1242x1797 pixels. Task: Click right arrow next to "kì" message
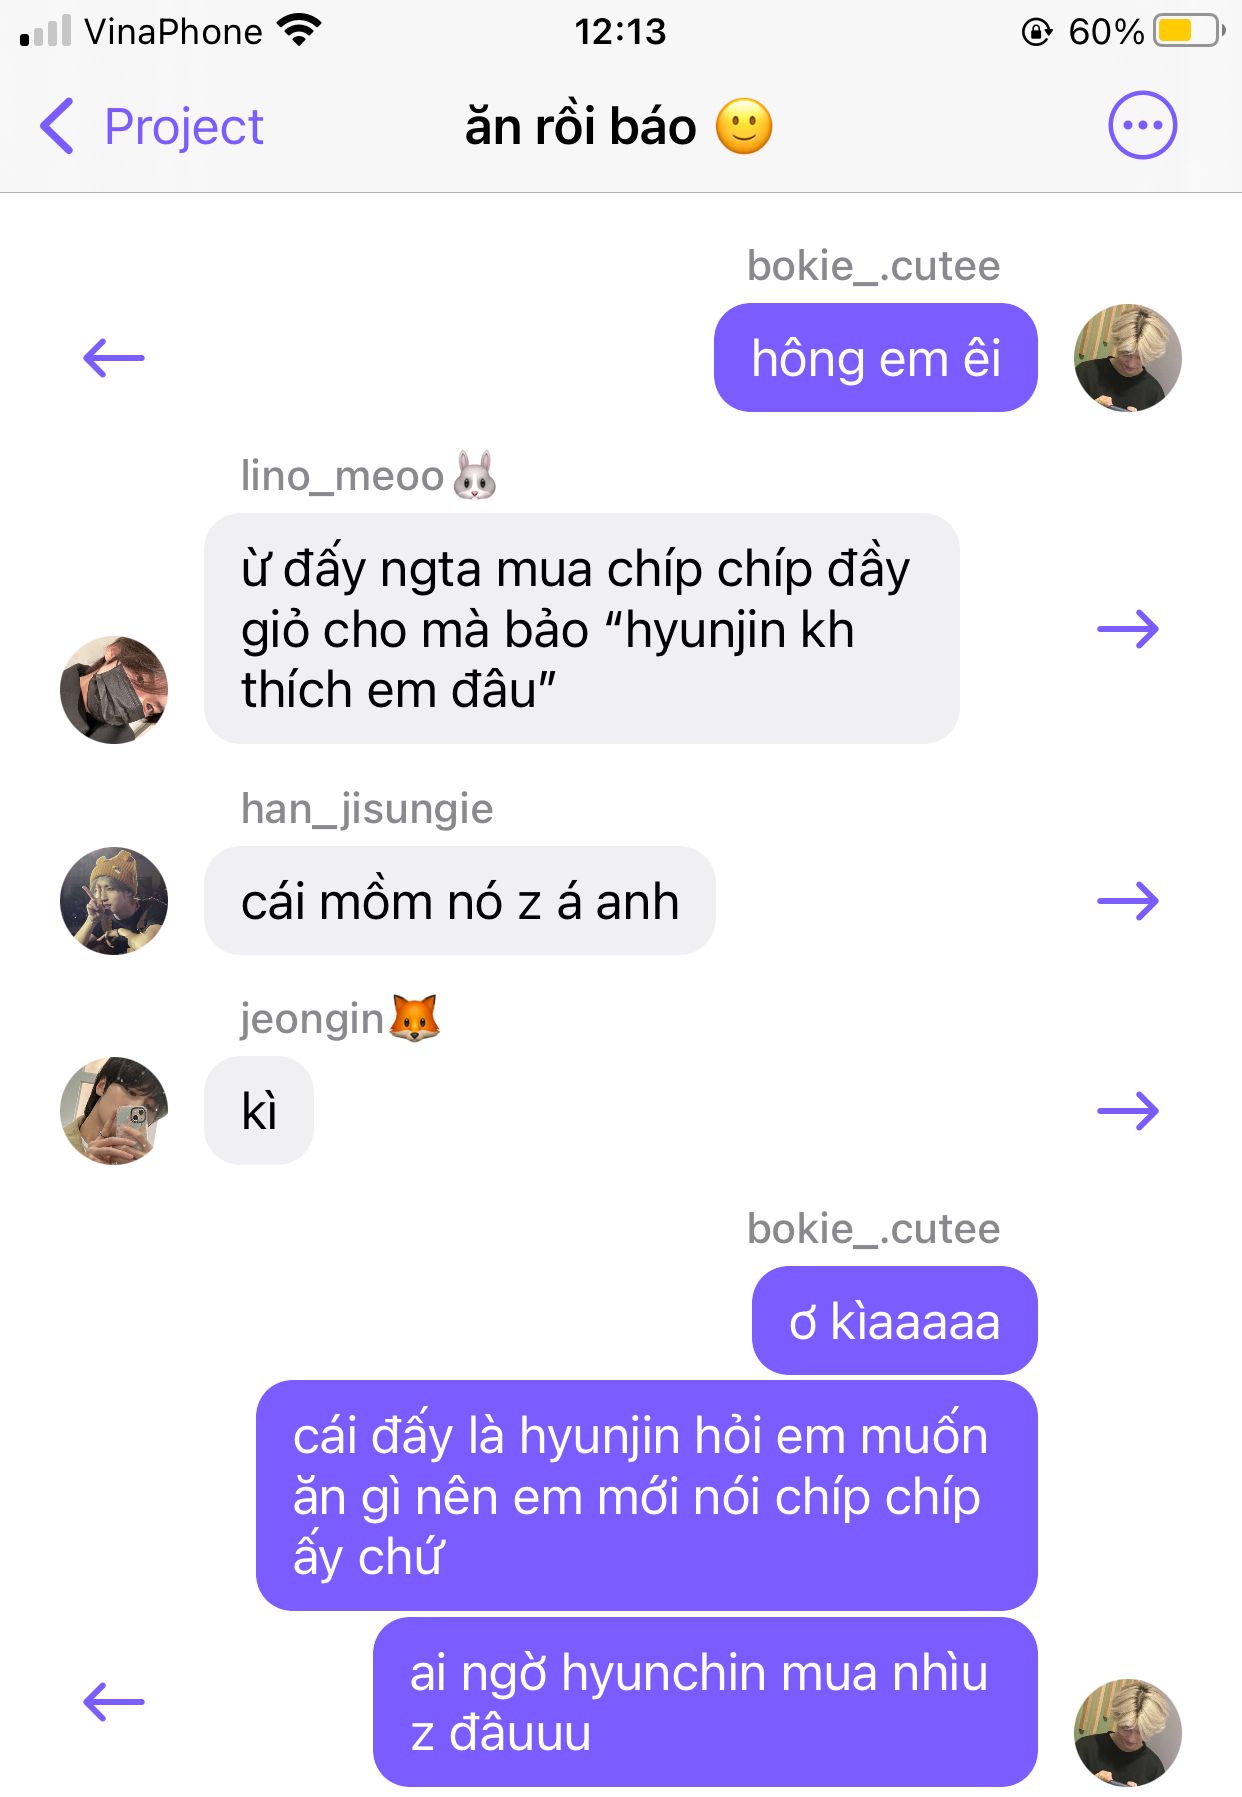coord(1128,1110)
